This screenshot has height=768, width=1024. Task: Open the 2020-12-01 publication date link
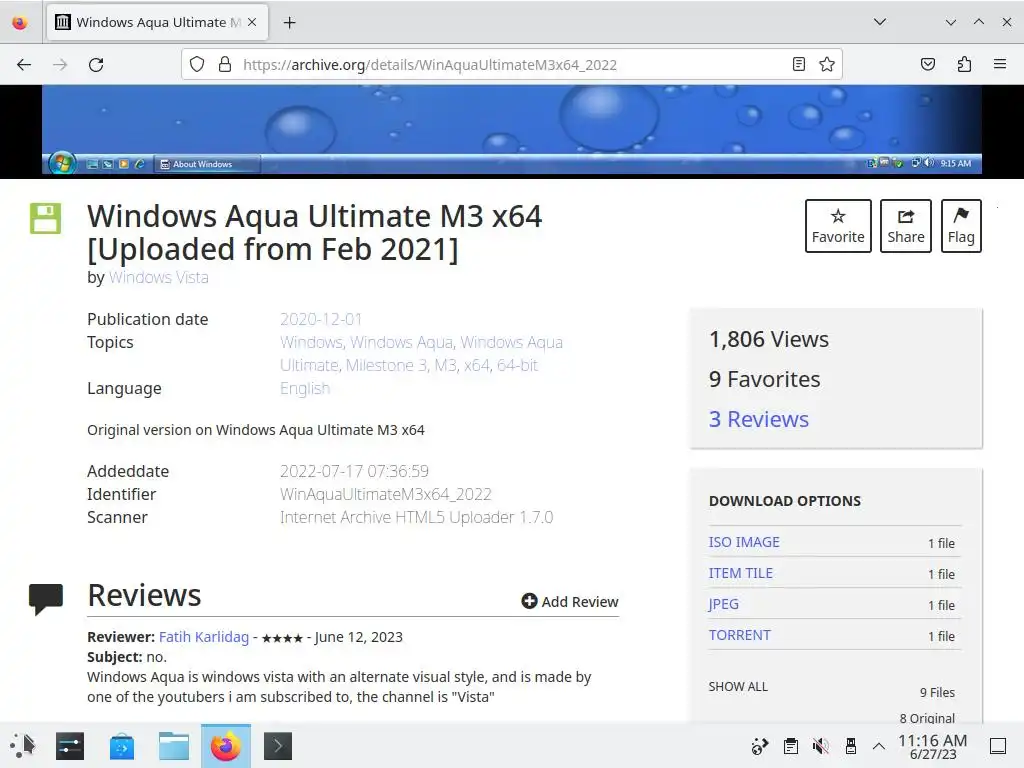(x=321, y=319)
